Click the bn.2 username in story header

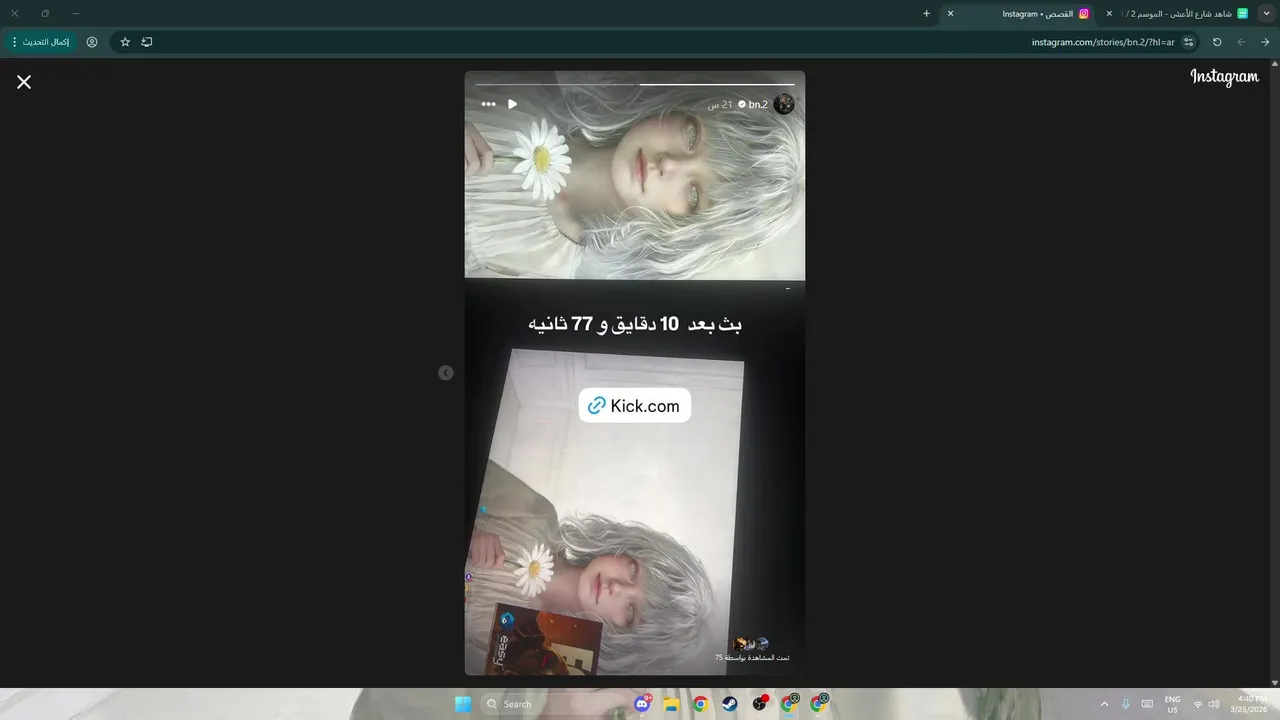tap(758, 104)
